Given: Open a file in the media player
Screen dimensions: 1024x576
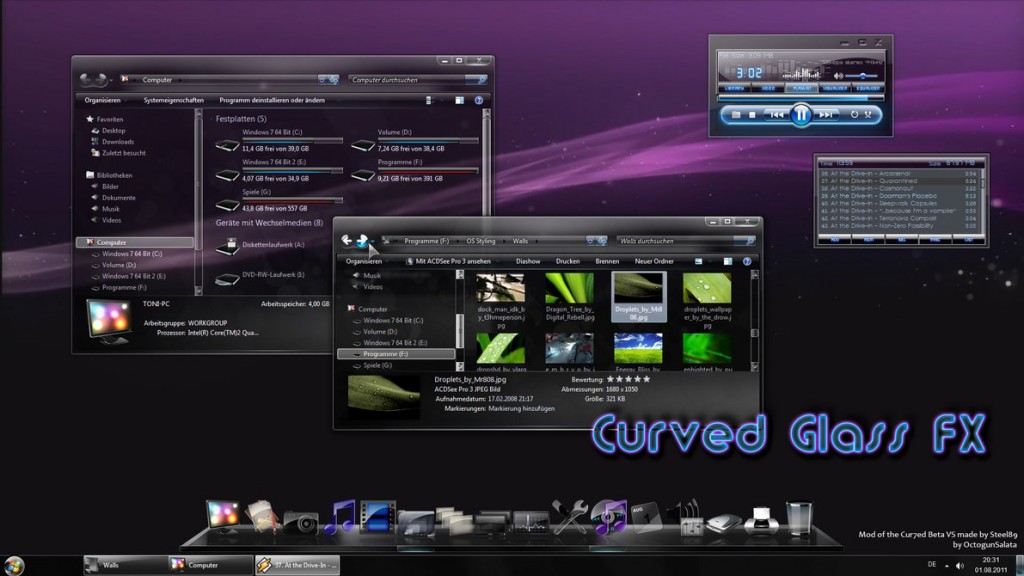Looking at the screenshot, I should [x=736, y=114].
